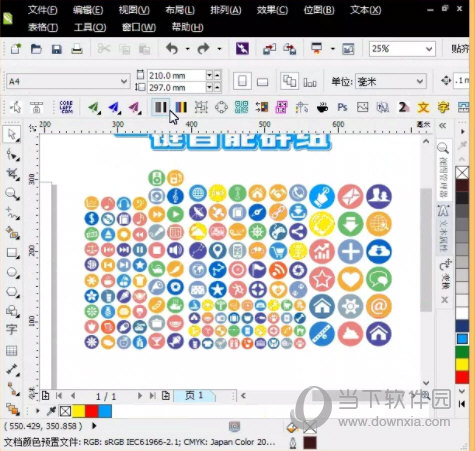Click the coffee cup plugin icon
The width and height of the screenshot is (475, 451).
[322, 107]
